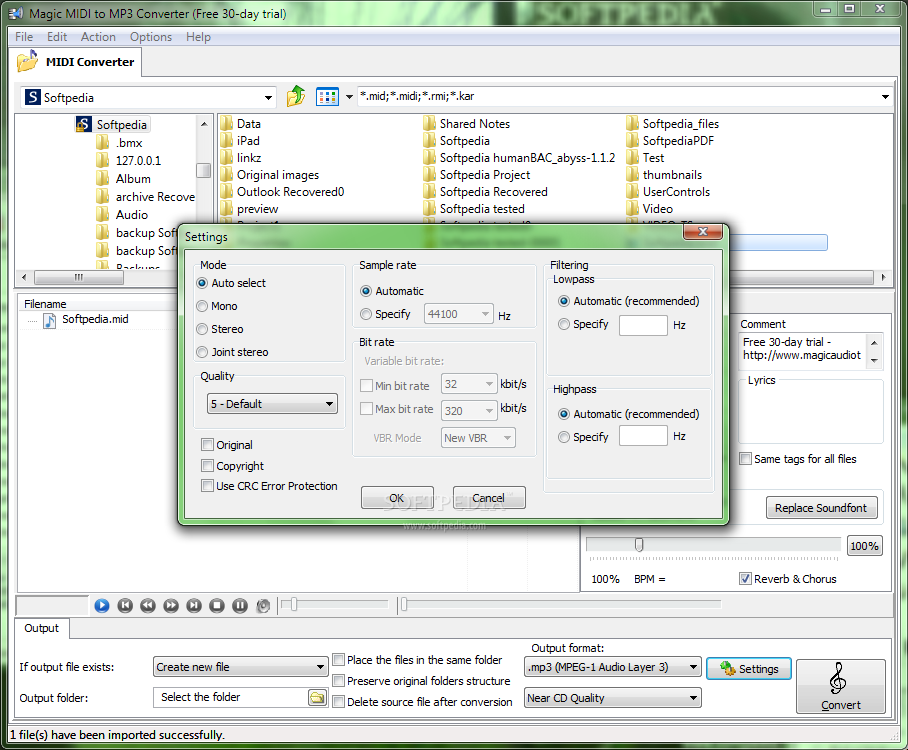Select Stereo mode radio button
The image size is (908, 750).
[202, 330]
